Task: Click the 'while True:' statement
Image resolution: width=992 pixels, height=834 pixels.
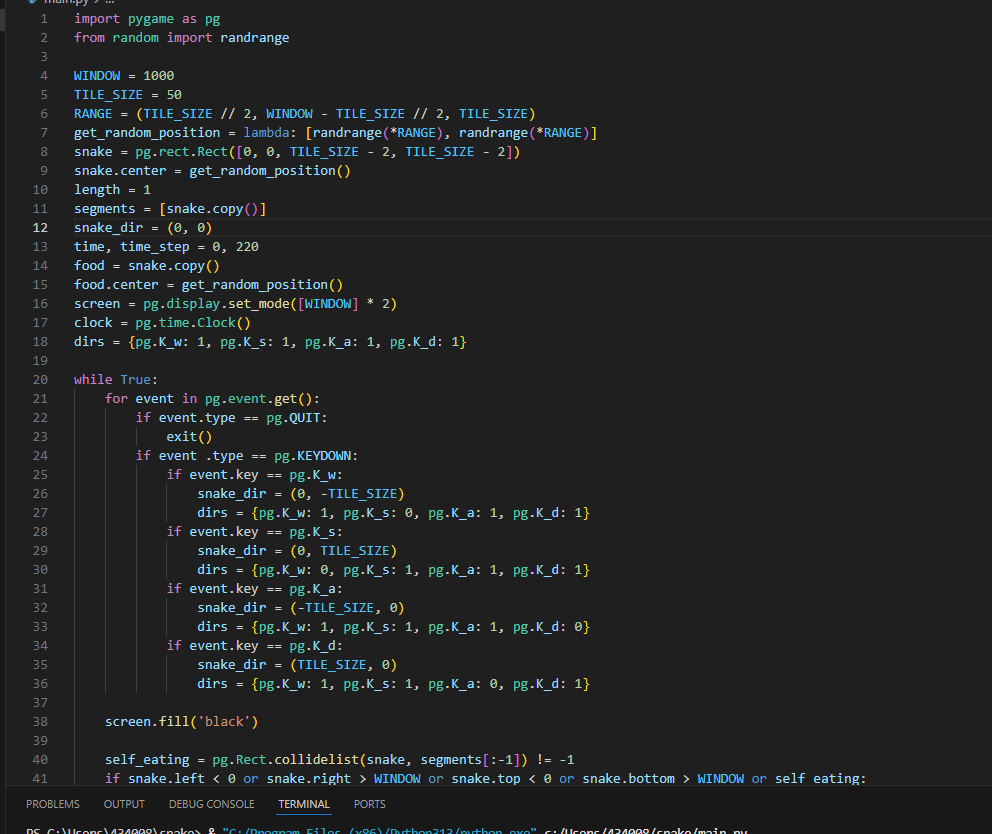Action: [116, 379]
